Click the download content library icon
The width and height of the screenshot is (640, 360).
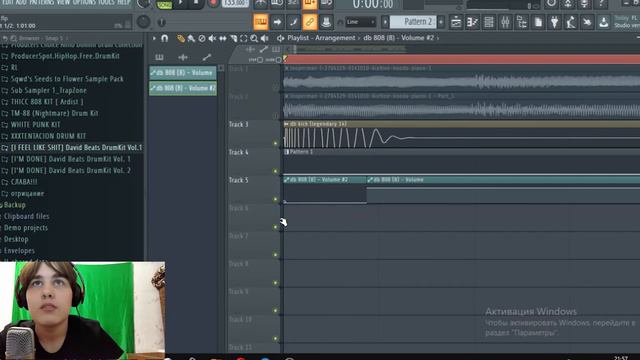tap(604, 22)
